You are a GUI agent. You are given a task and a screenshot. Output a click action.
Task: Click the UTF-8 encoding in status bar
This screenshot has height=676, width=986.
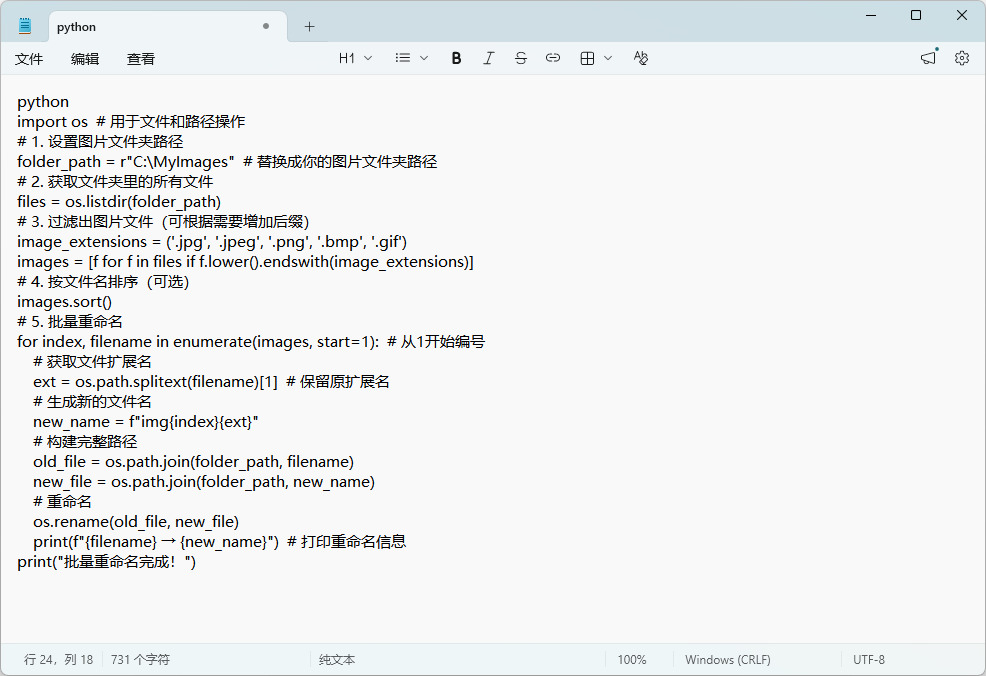(868, 660)
